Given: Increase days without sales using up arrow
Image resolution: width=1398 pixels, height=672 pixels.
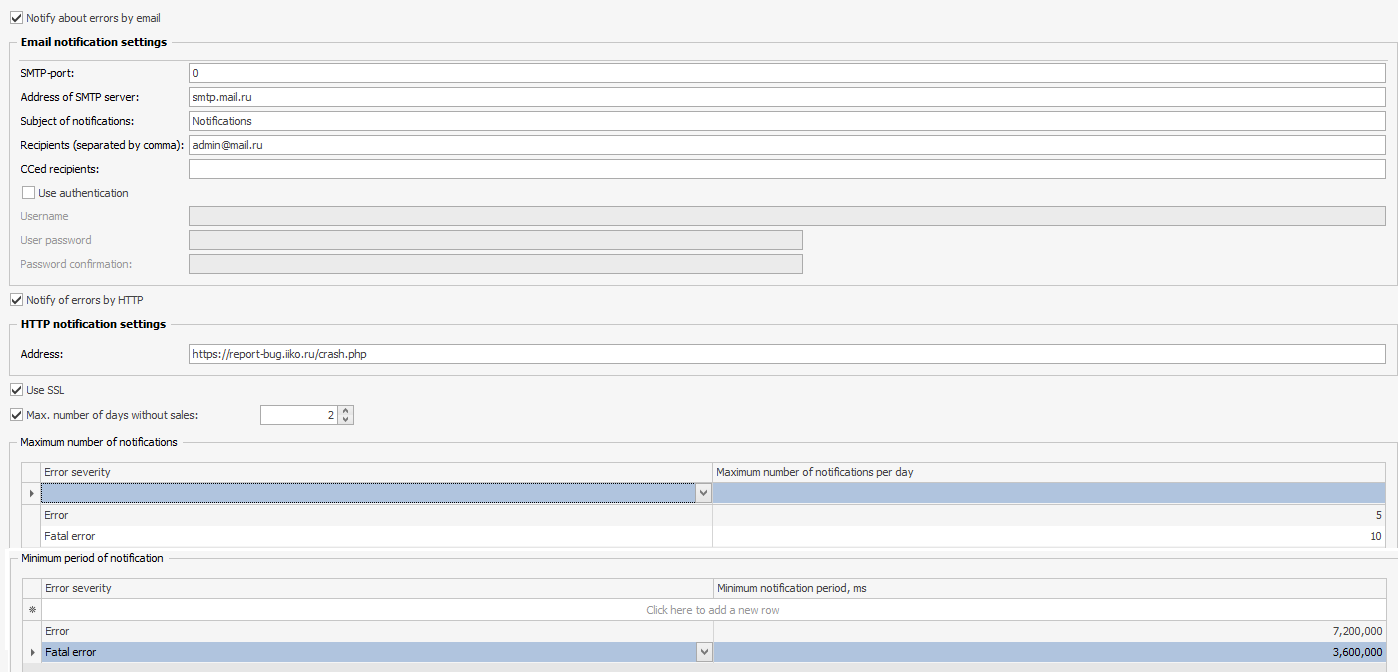Looking at the screenshot, I should pyautogui.click(x=346, y=410).
